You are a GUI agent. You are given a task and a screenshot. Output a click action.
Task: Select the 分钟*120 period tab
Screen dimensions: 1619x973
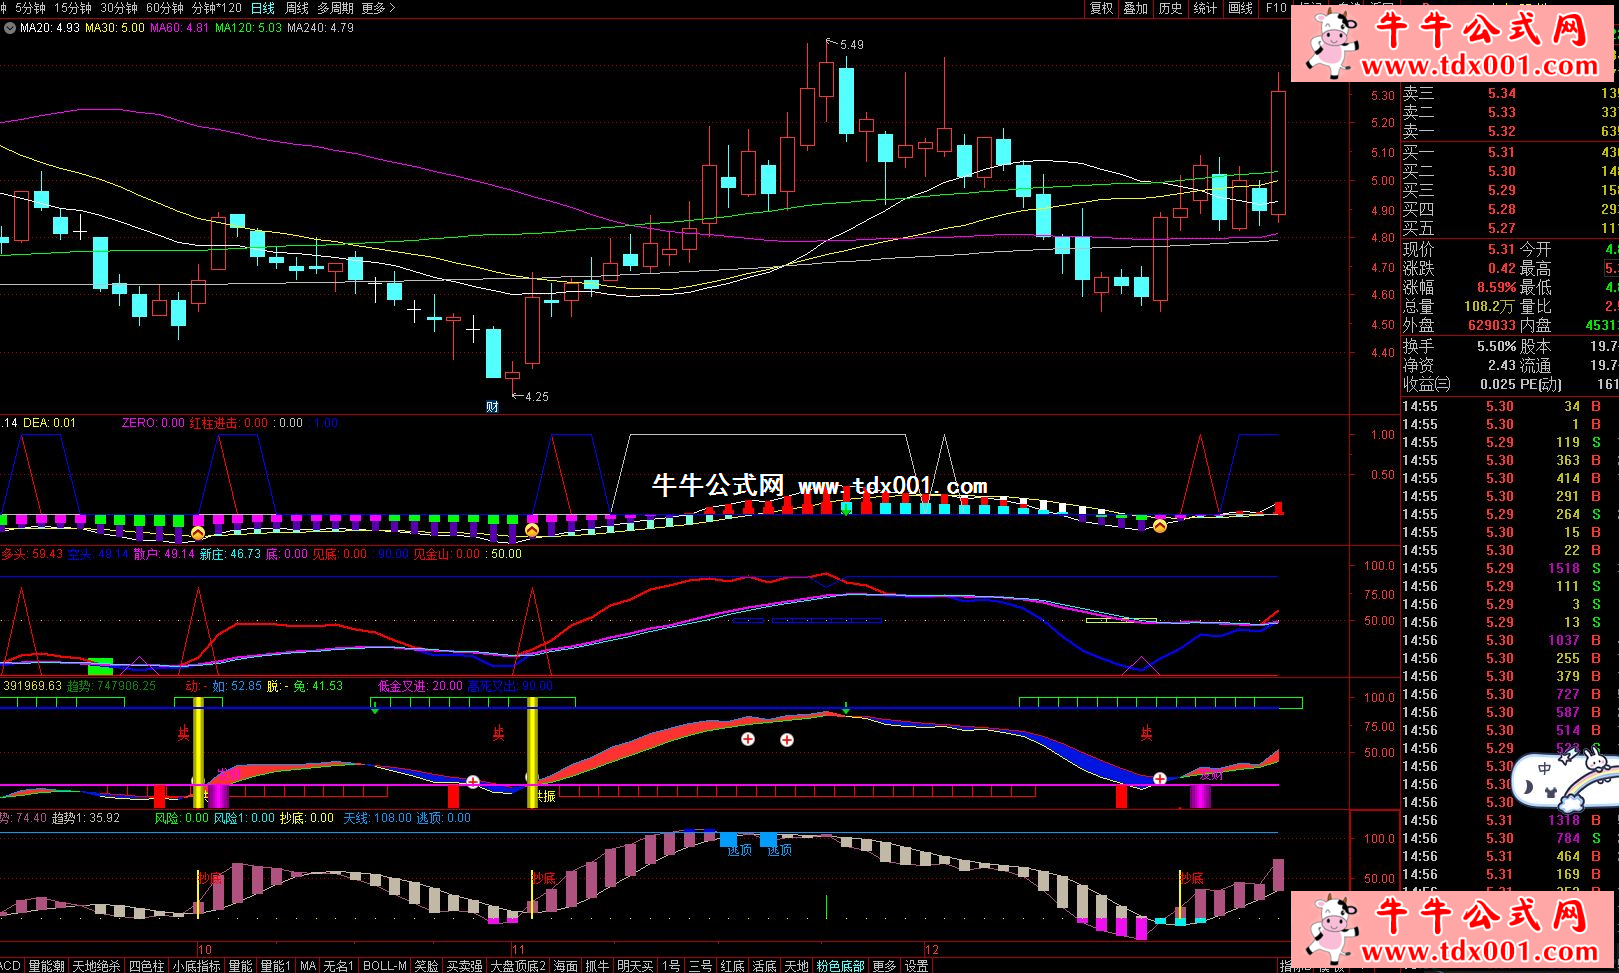pos(217,8)
